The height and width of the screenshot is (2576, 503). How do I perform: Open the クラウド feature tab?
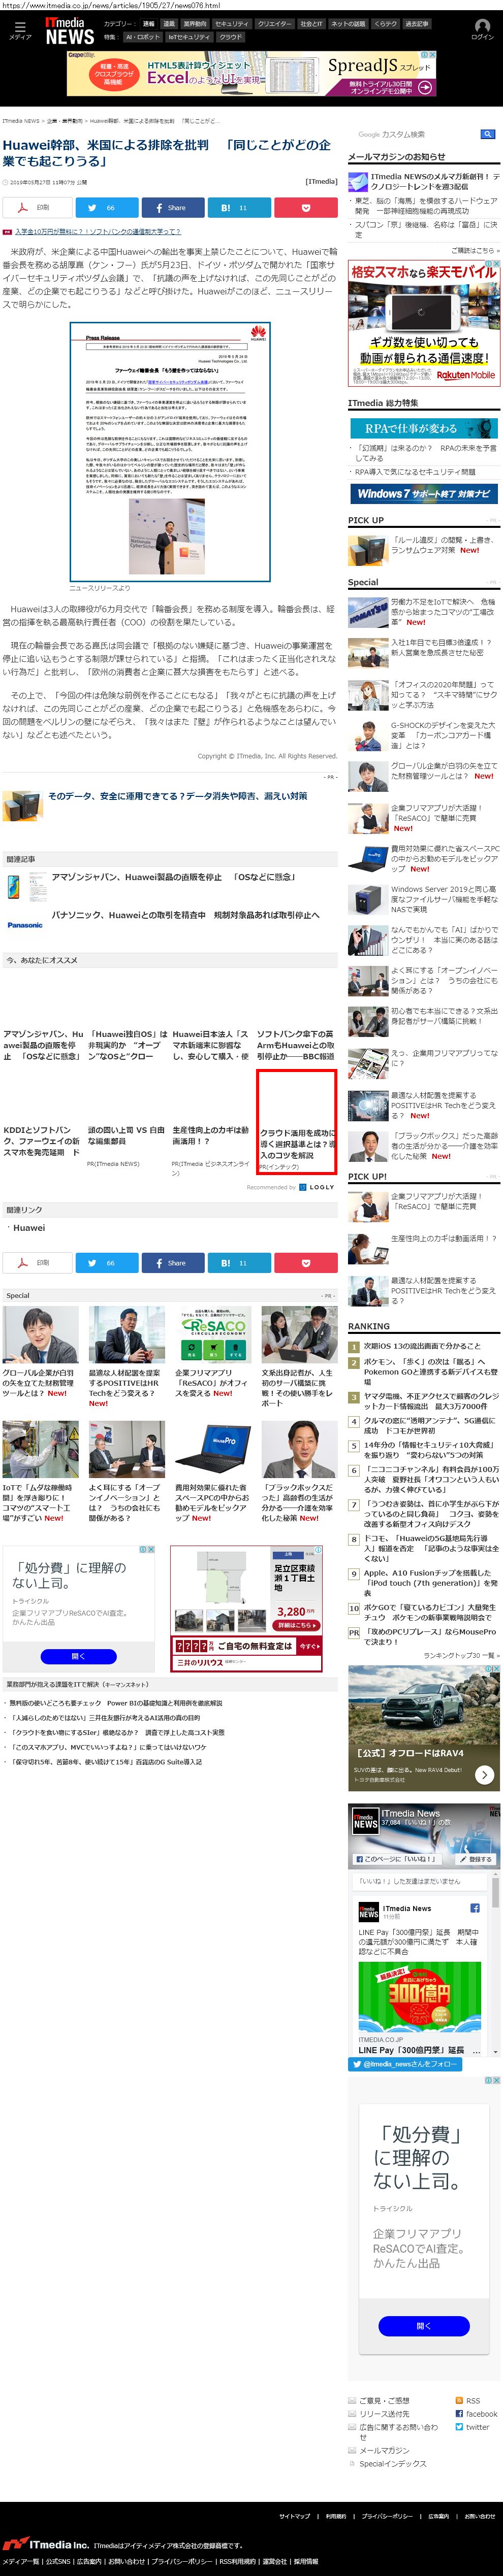click(231, 37)
